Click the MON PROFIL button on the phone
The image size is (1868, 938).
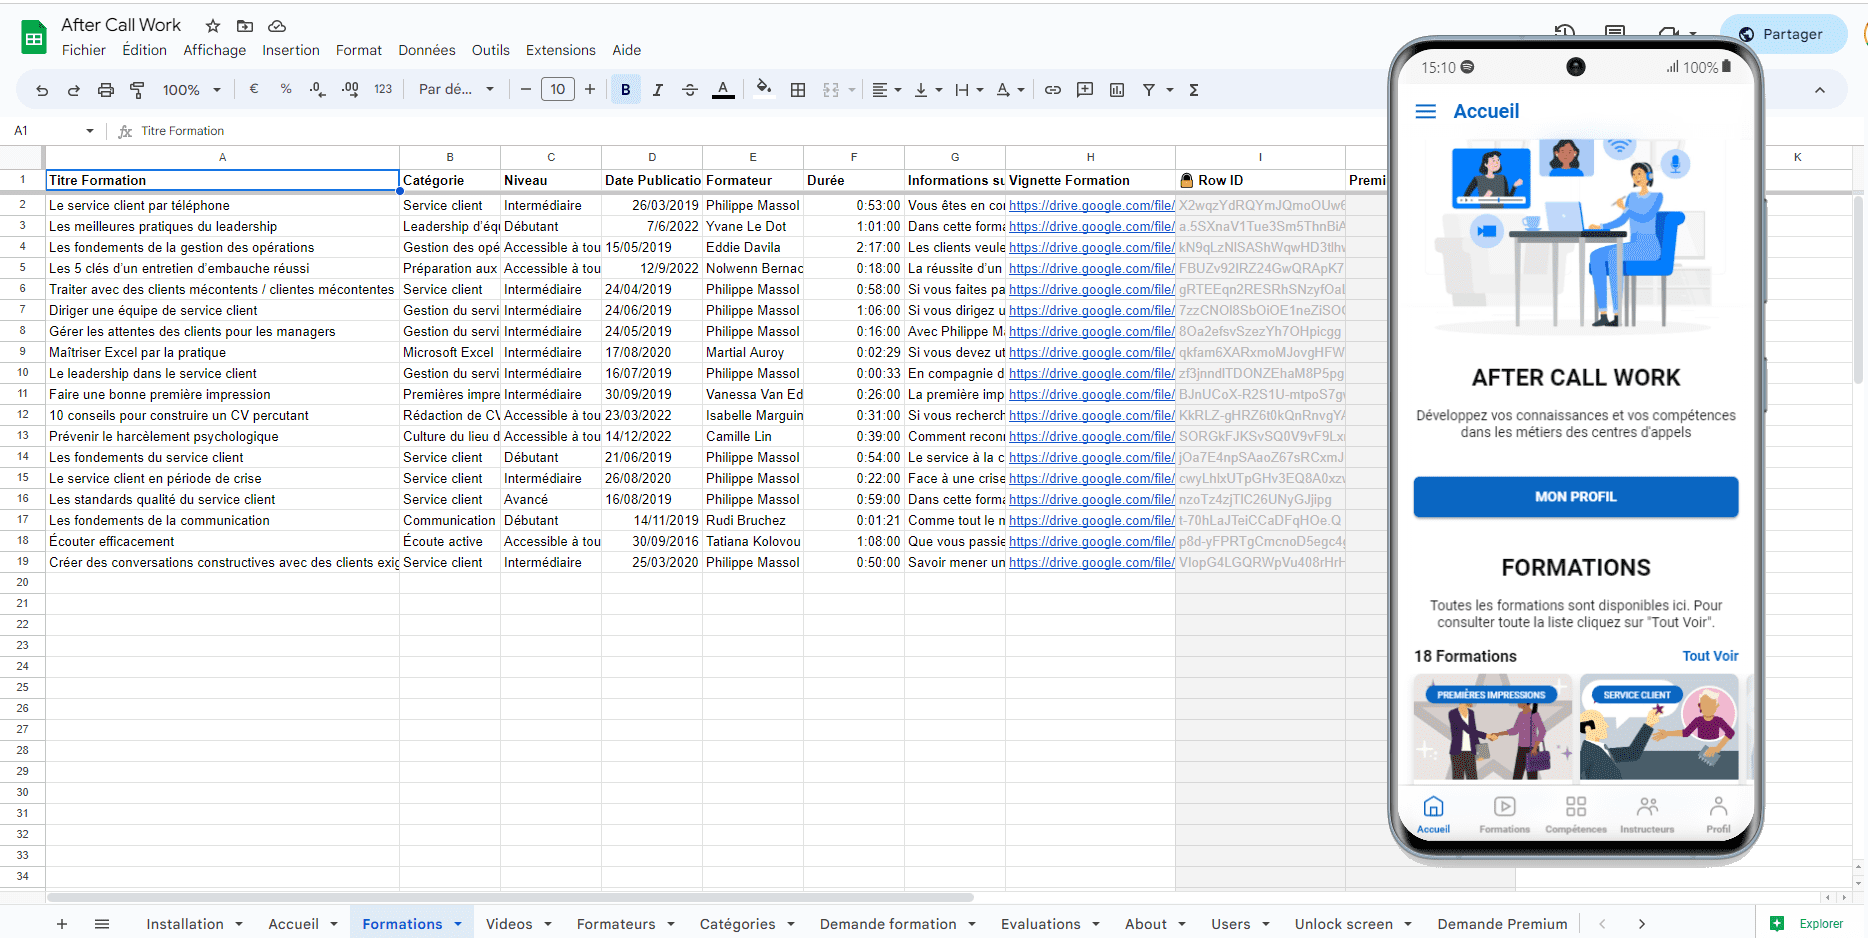coord(1575,496)
